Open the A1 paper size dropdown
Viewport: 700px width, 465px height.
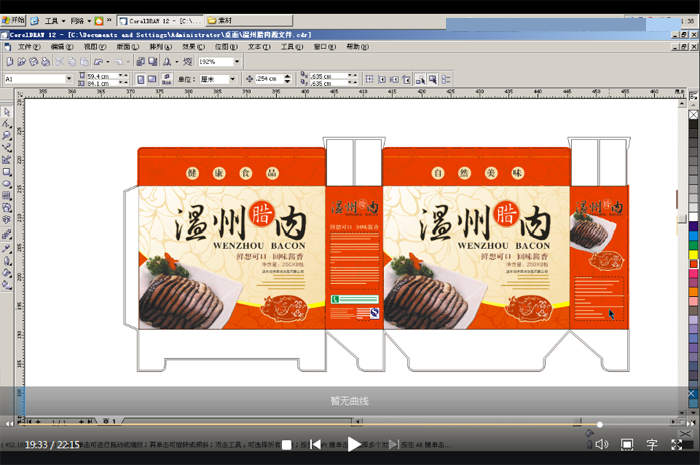[x=69, y=78]
